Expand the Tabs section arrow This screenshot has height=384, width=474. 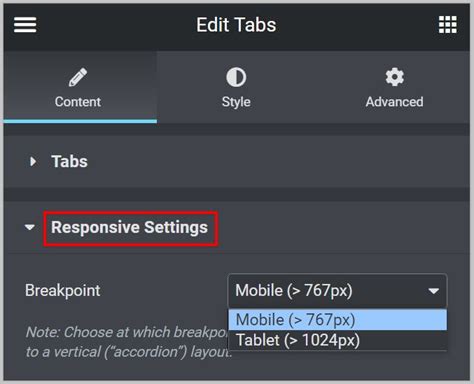point(33,162)
